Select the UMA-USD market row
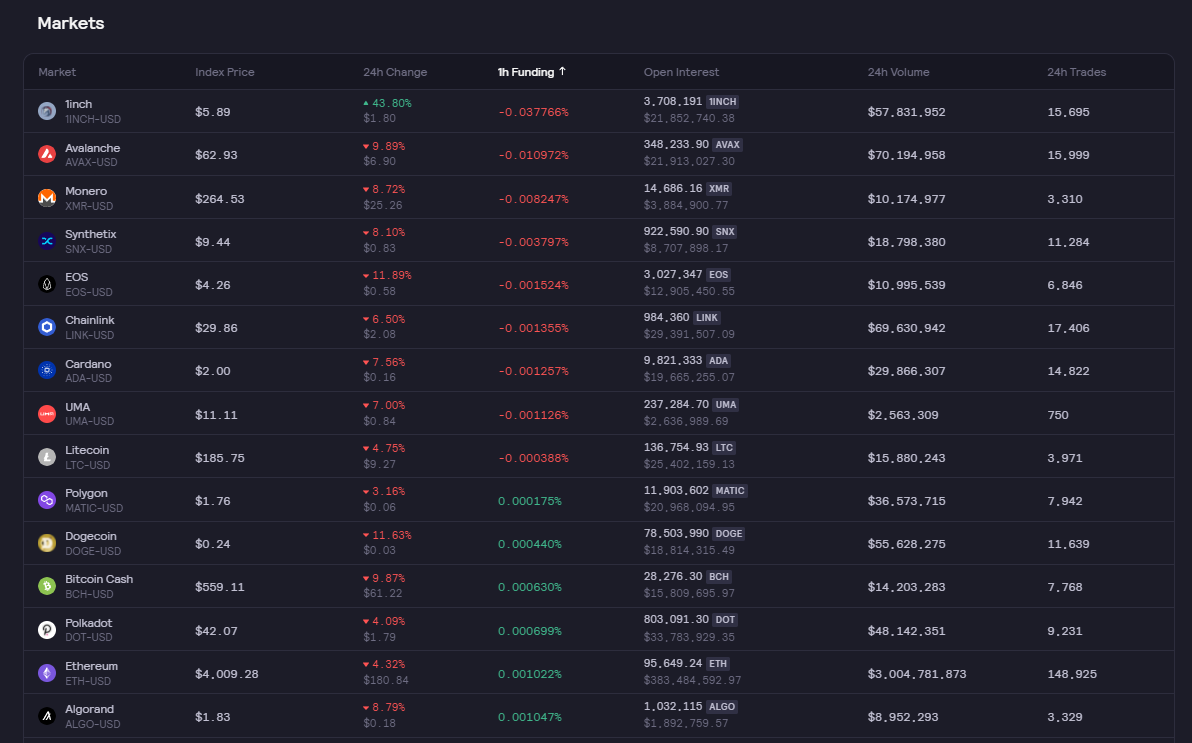 (599, 414)
